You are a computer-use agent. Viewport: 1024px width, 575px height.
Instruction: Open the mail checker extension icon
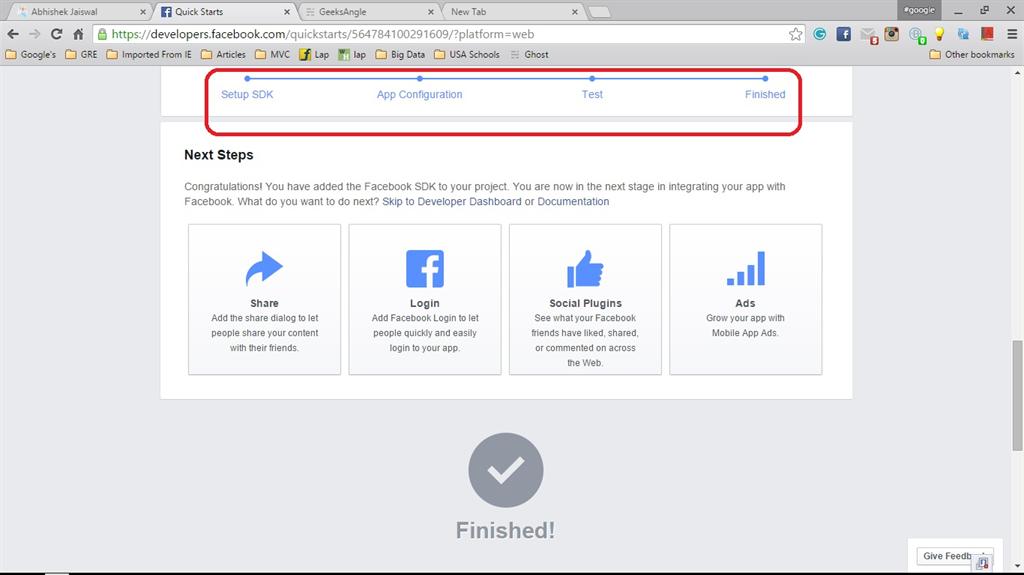pos(868,35)
